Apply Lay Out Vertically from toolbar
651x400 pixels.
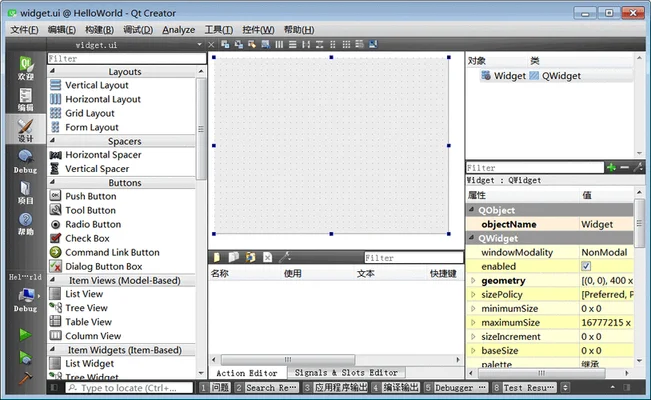tap(292, 44)
